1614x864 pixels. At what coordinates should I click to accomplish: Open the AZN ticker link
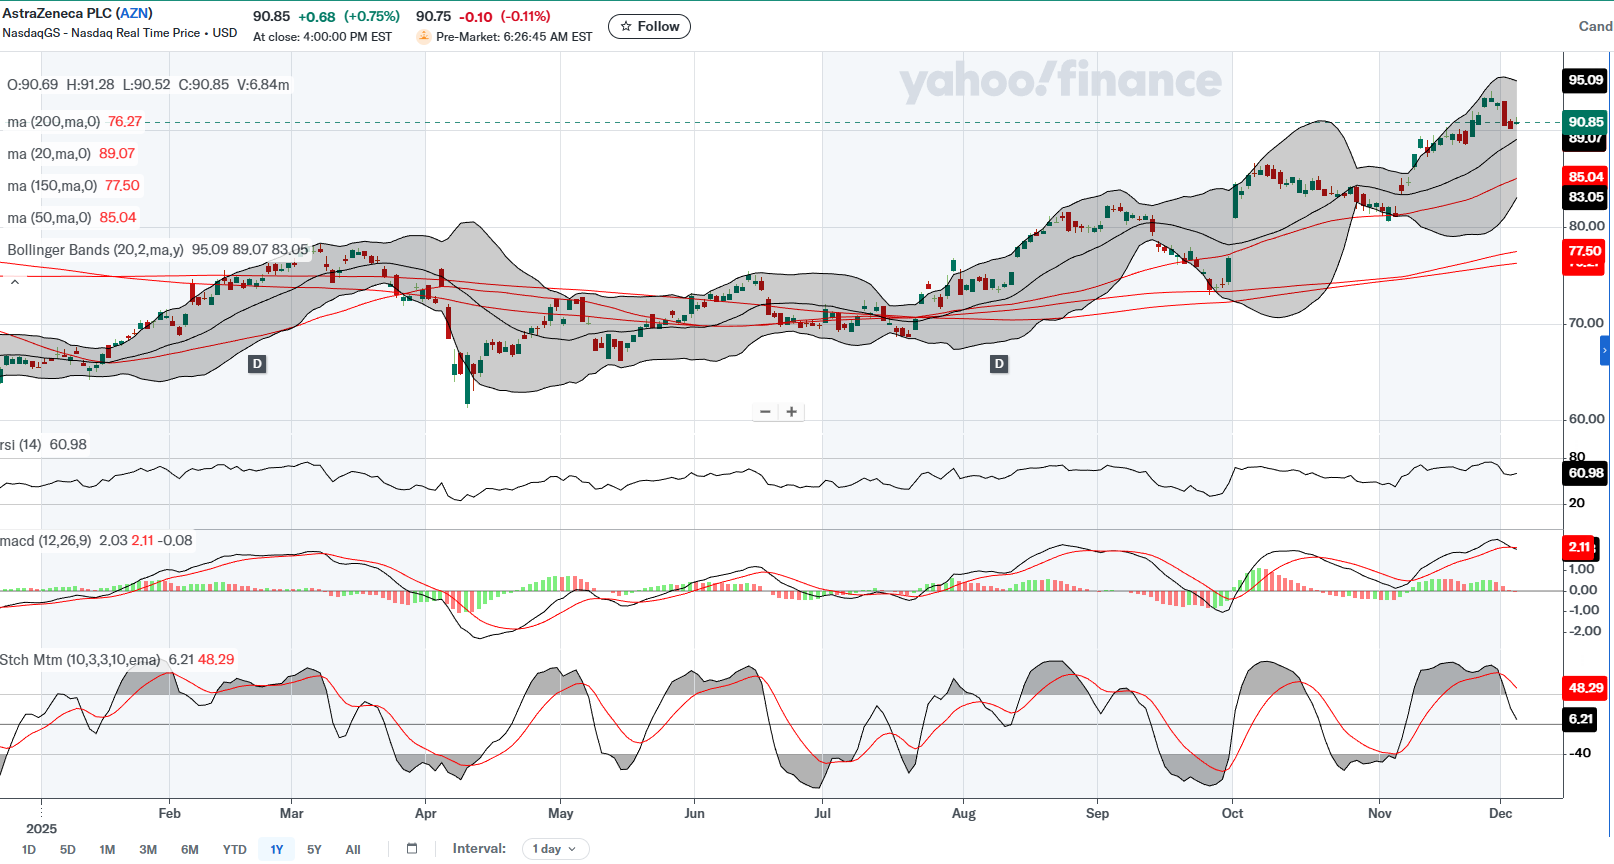134,13
